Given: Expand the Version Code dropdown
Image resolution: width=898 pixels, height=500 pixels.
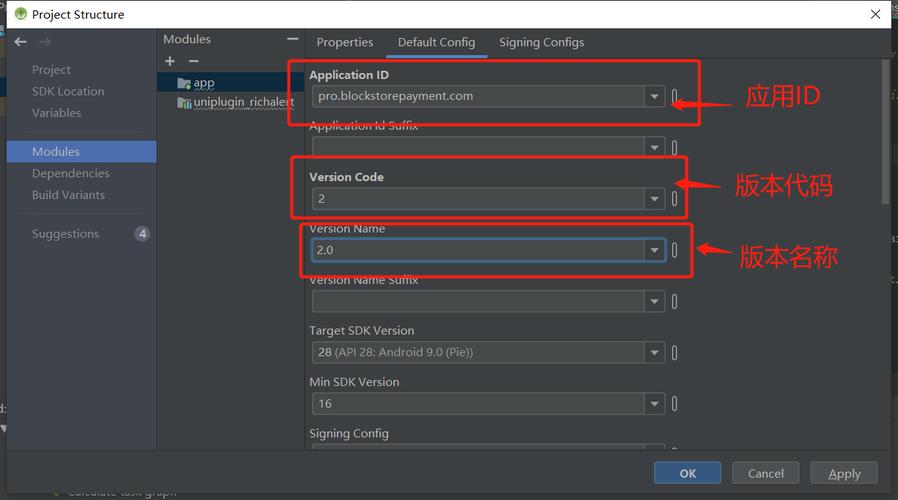Looking at the screenshot, I should coord(654,199).
